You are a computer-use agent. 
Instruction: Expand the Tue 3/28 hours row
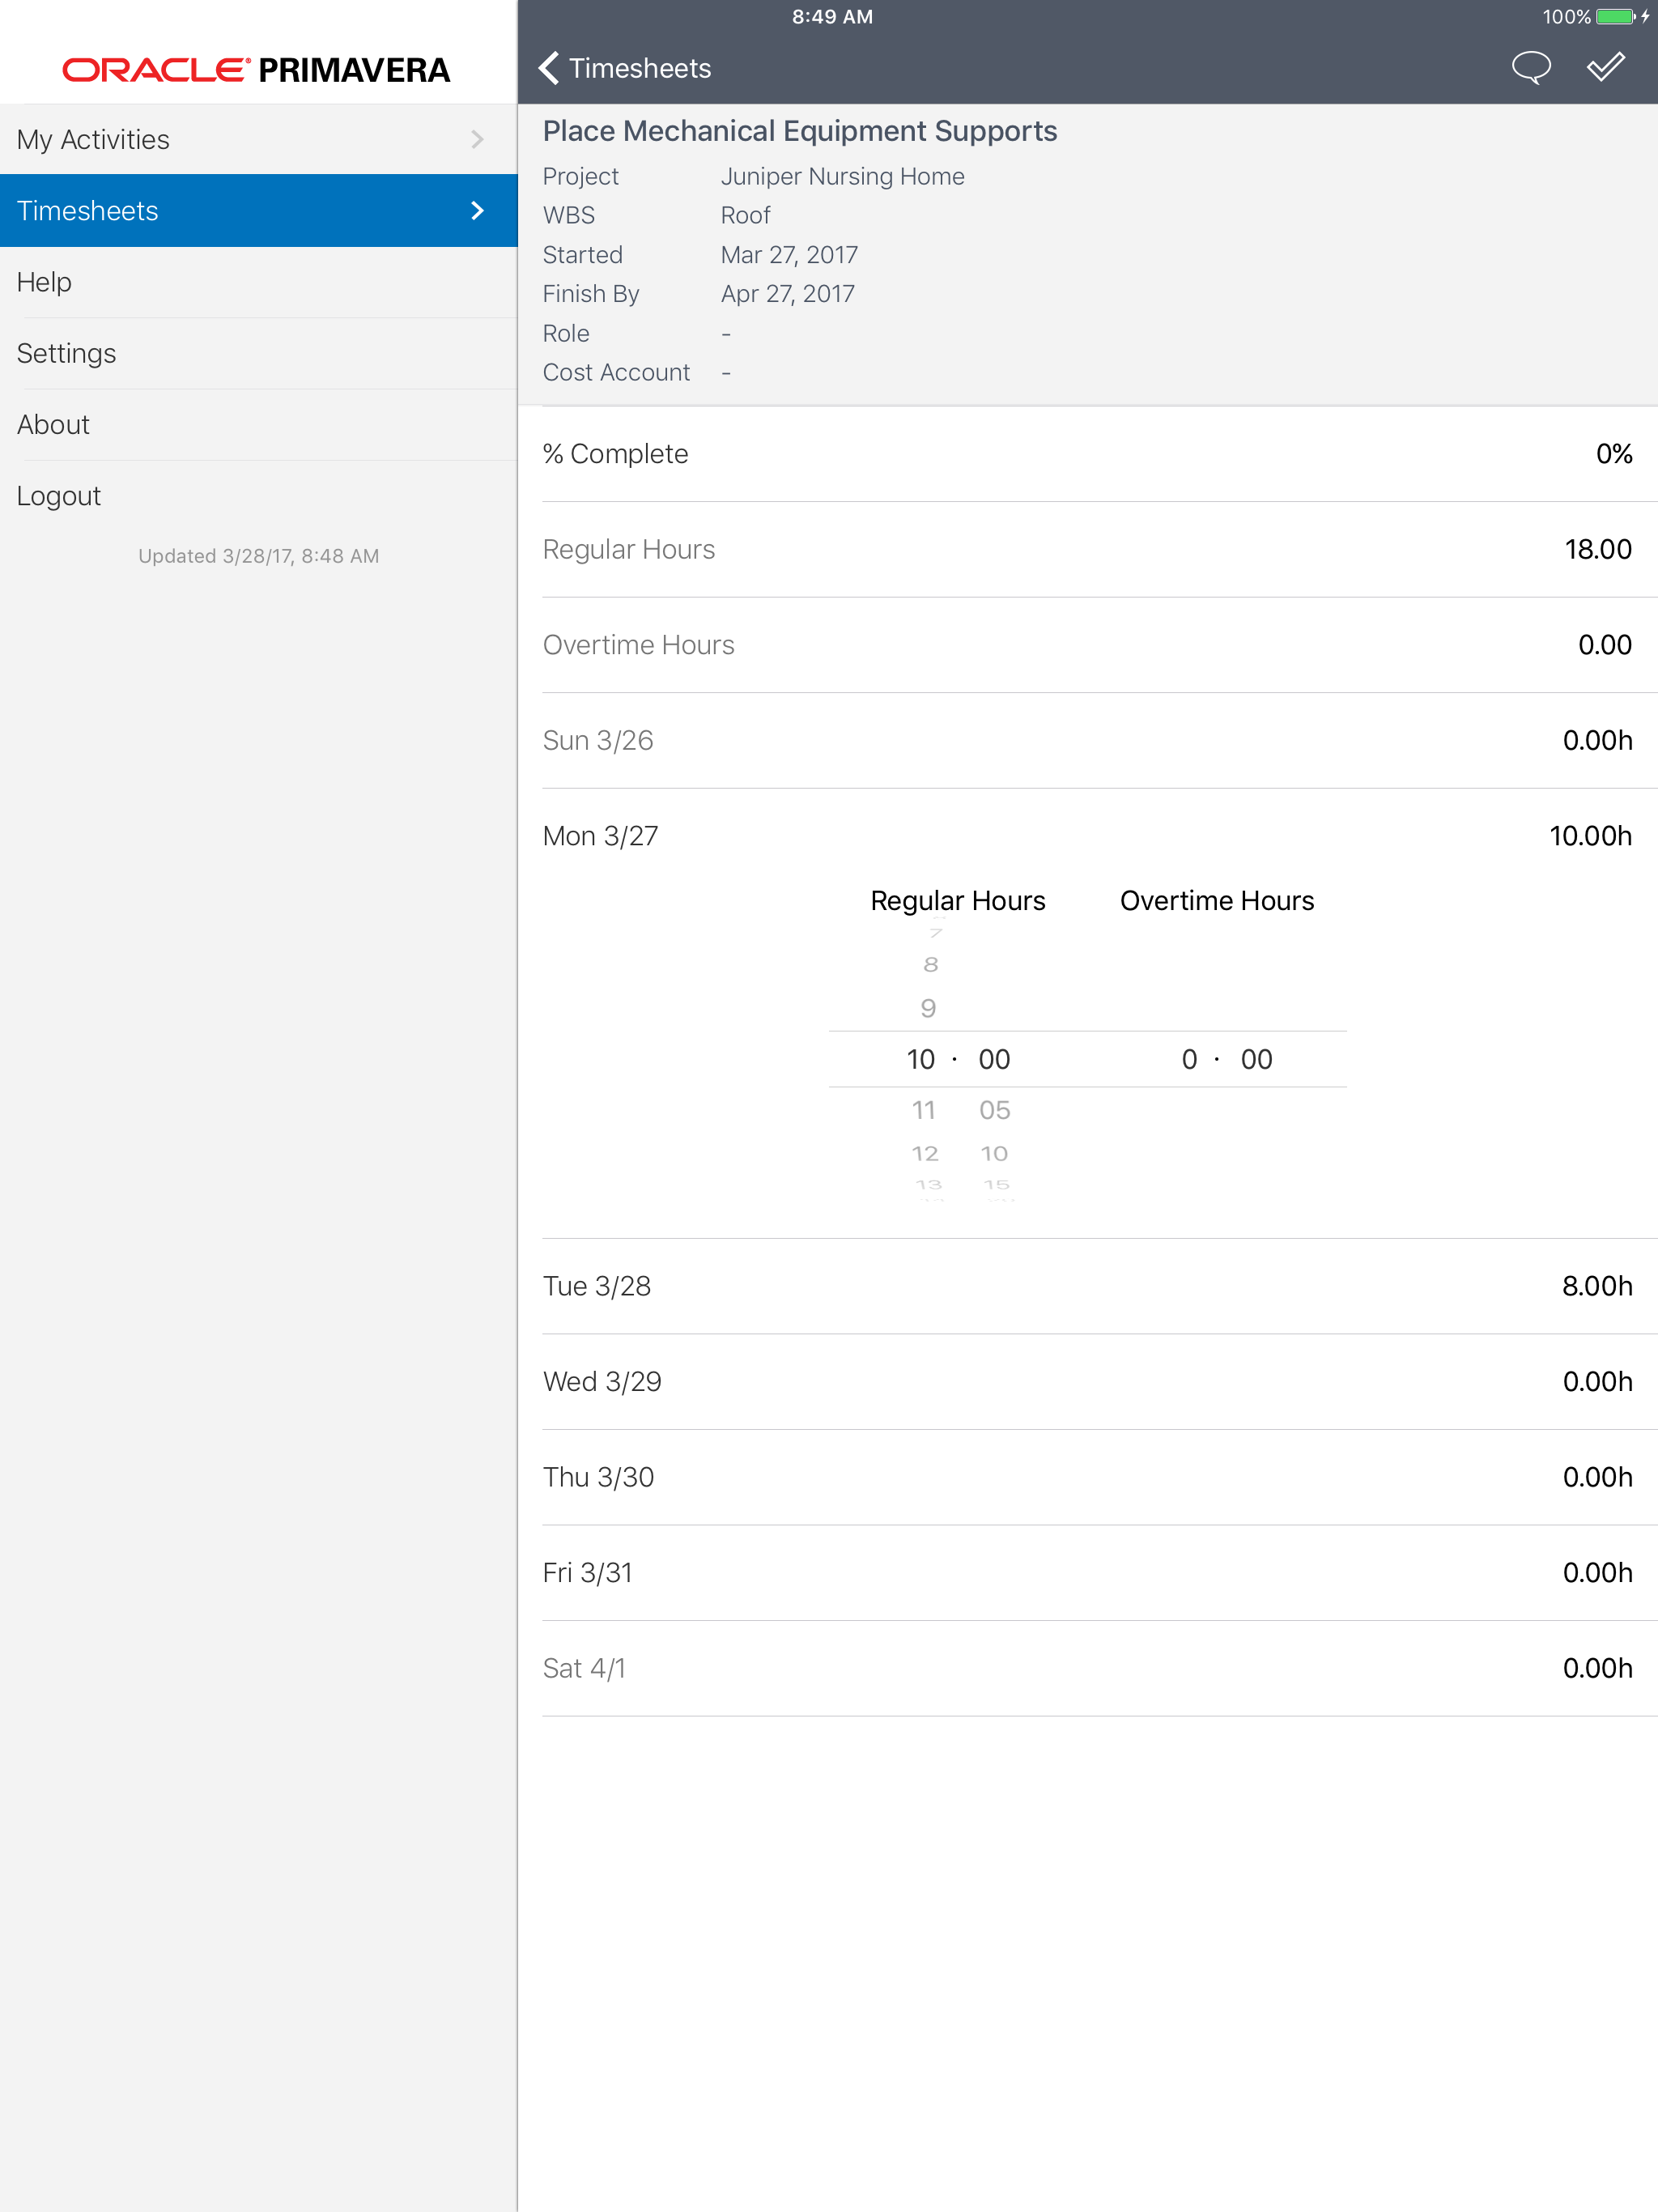click(1087, 1286)
